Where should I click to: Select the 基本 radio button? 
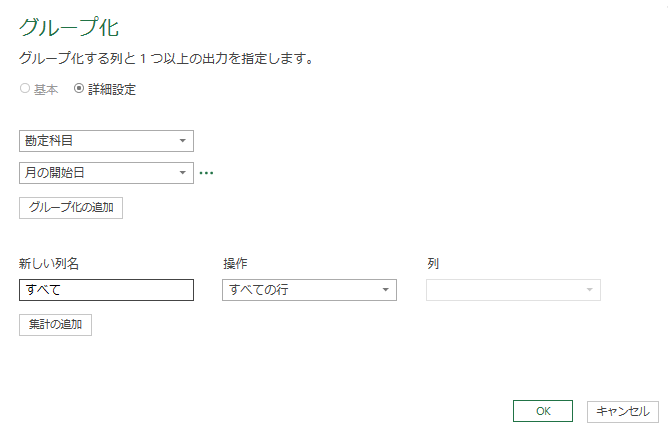tap(25, 89)
